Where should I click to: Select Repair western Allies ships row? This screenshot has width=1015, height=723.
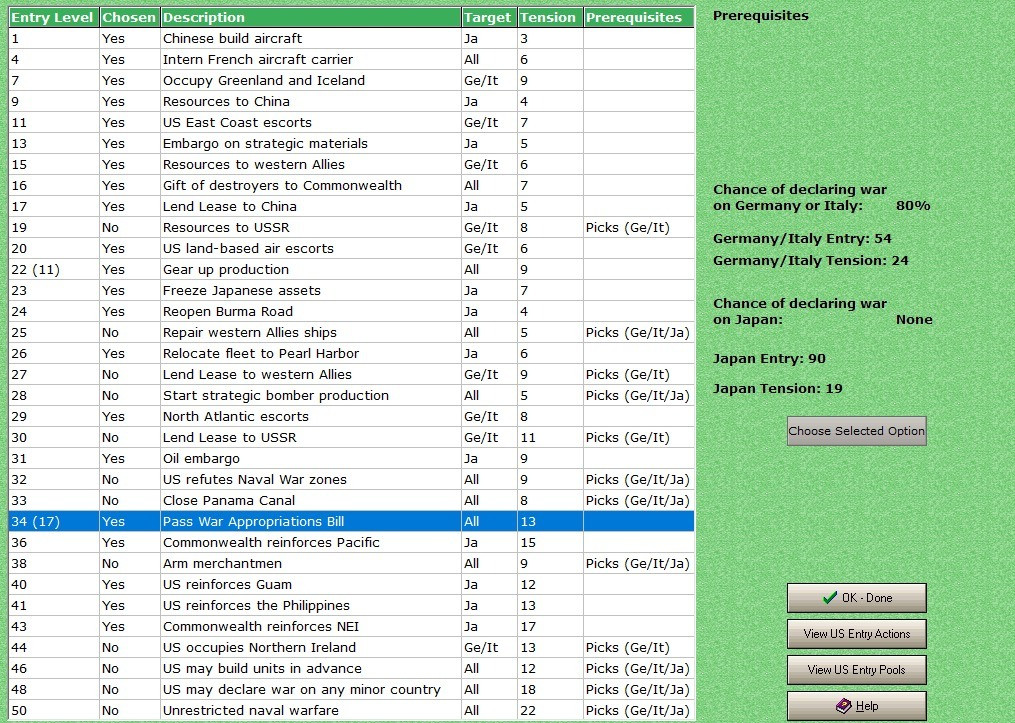(351, 332)
